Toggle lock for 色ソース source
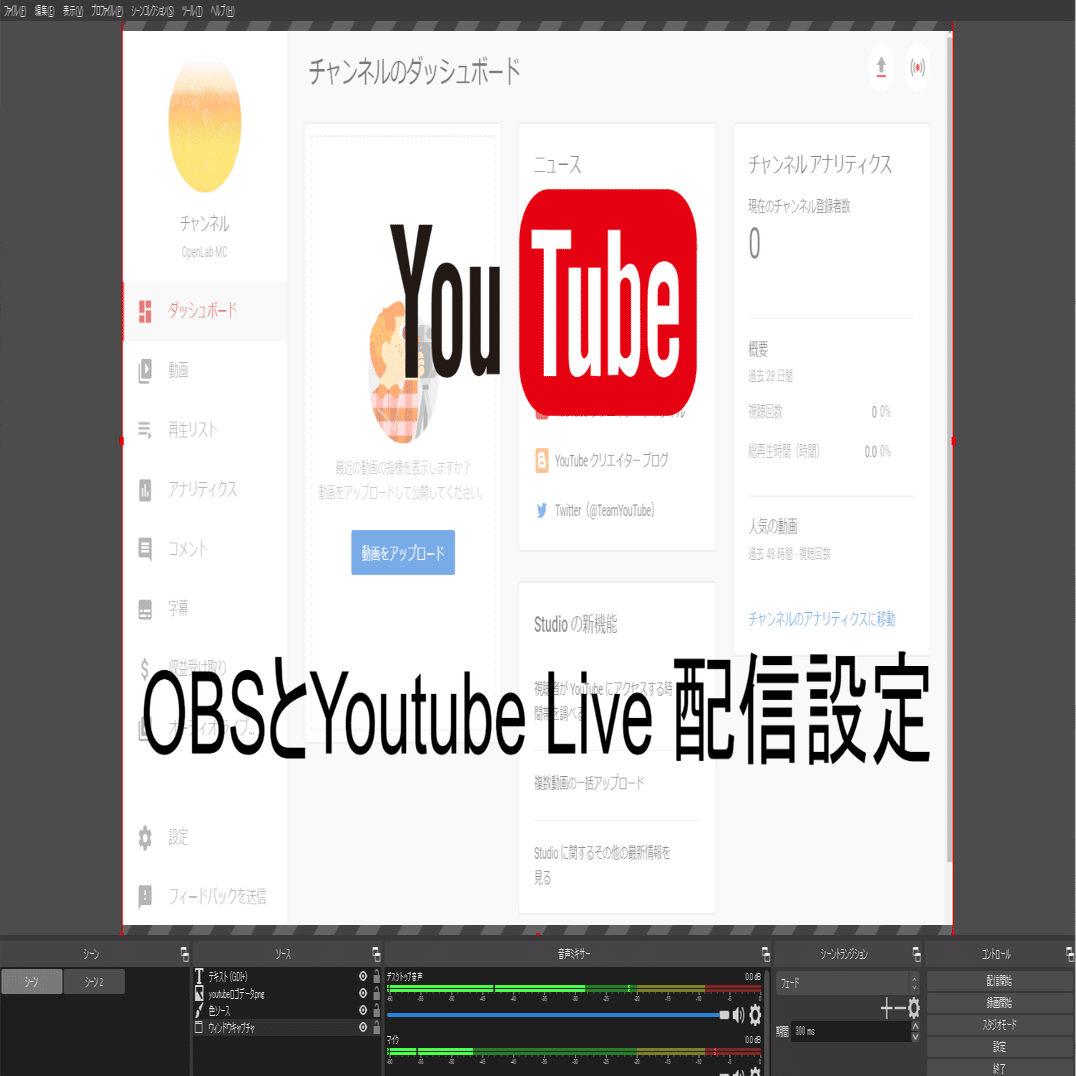1076x1076 pixels. pos(376,1011)
